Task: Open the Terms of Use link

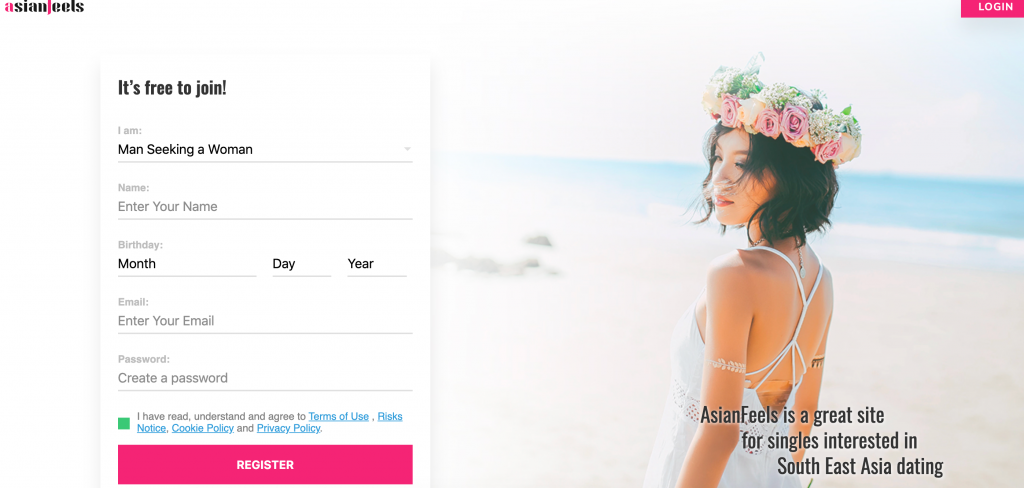Action: (338, 417)
